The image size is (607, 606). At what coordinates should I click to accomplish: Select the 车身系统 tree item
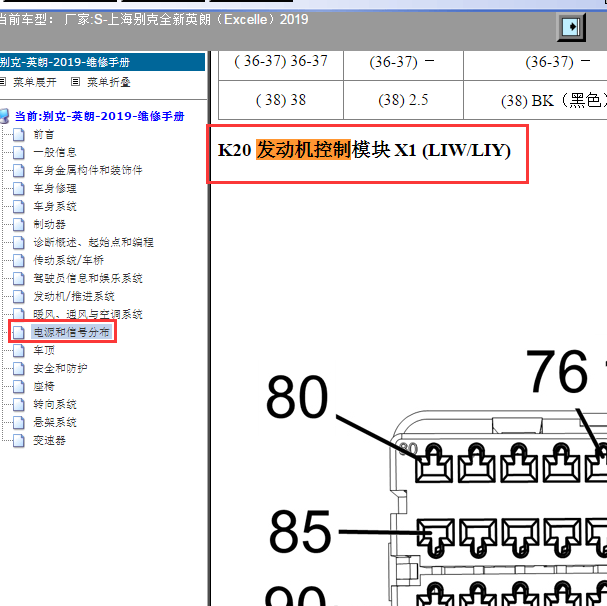(55, 206)
